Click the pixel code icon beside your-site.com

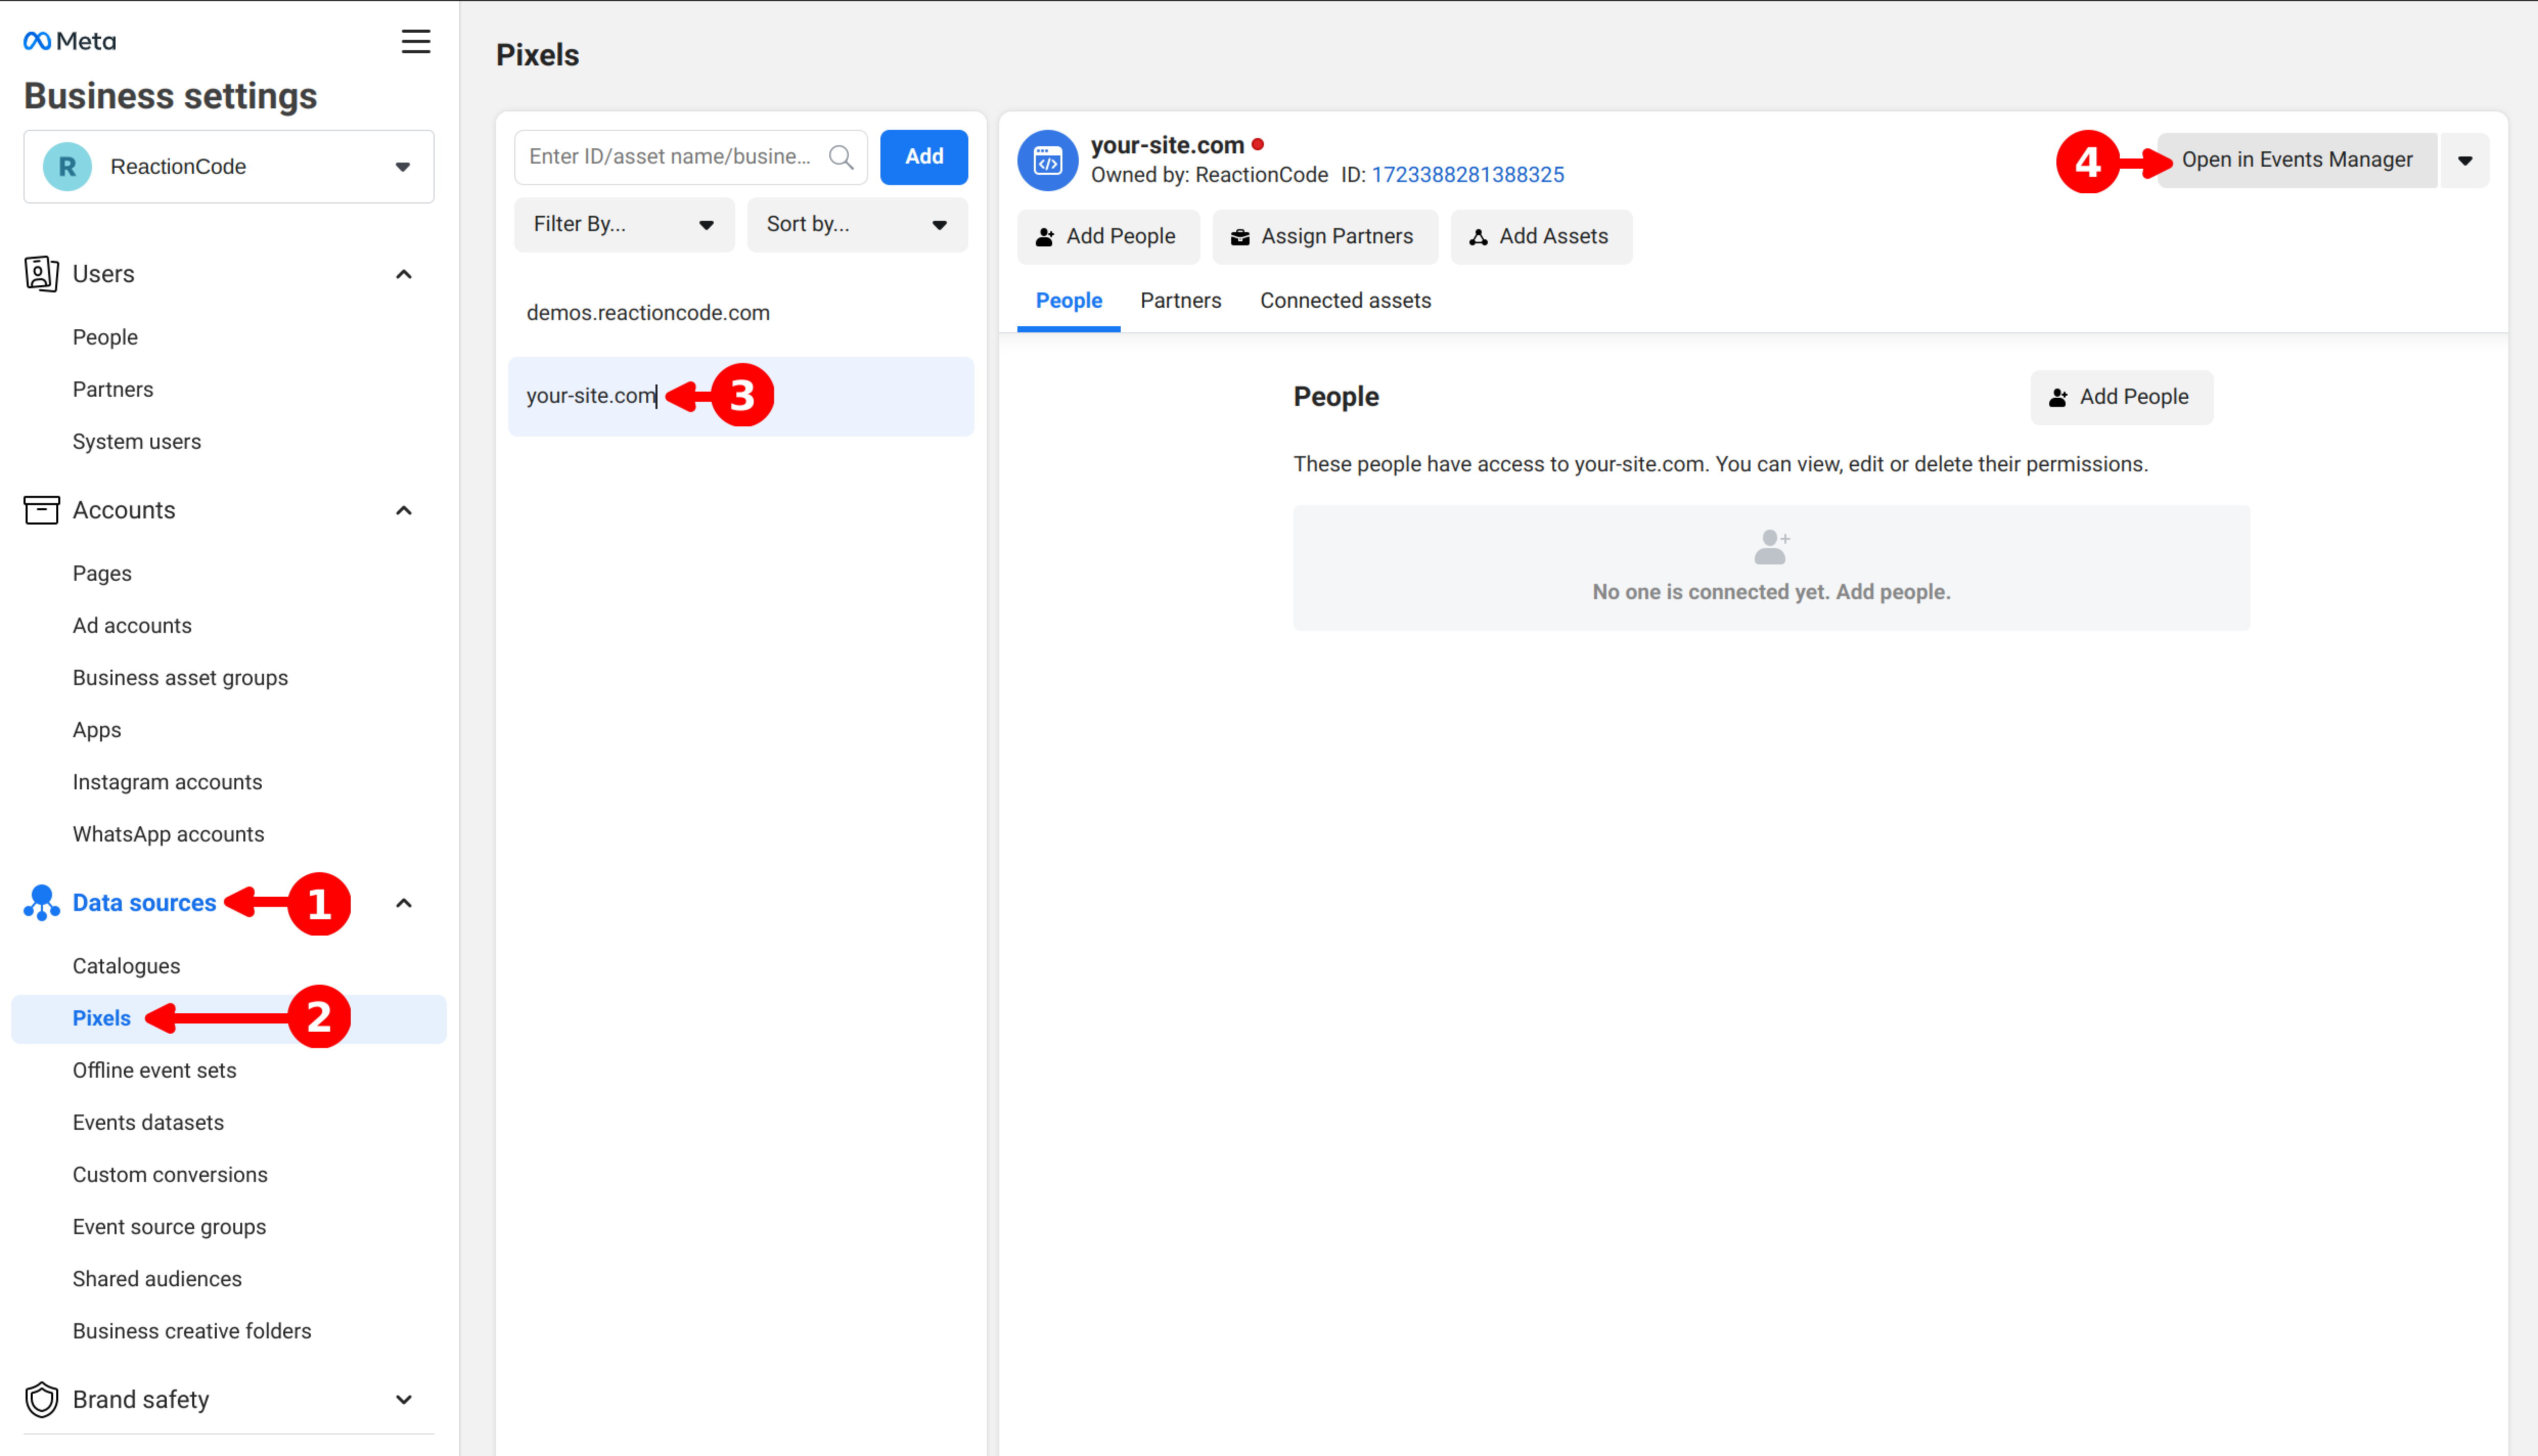(1047, 160)
